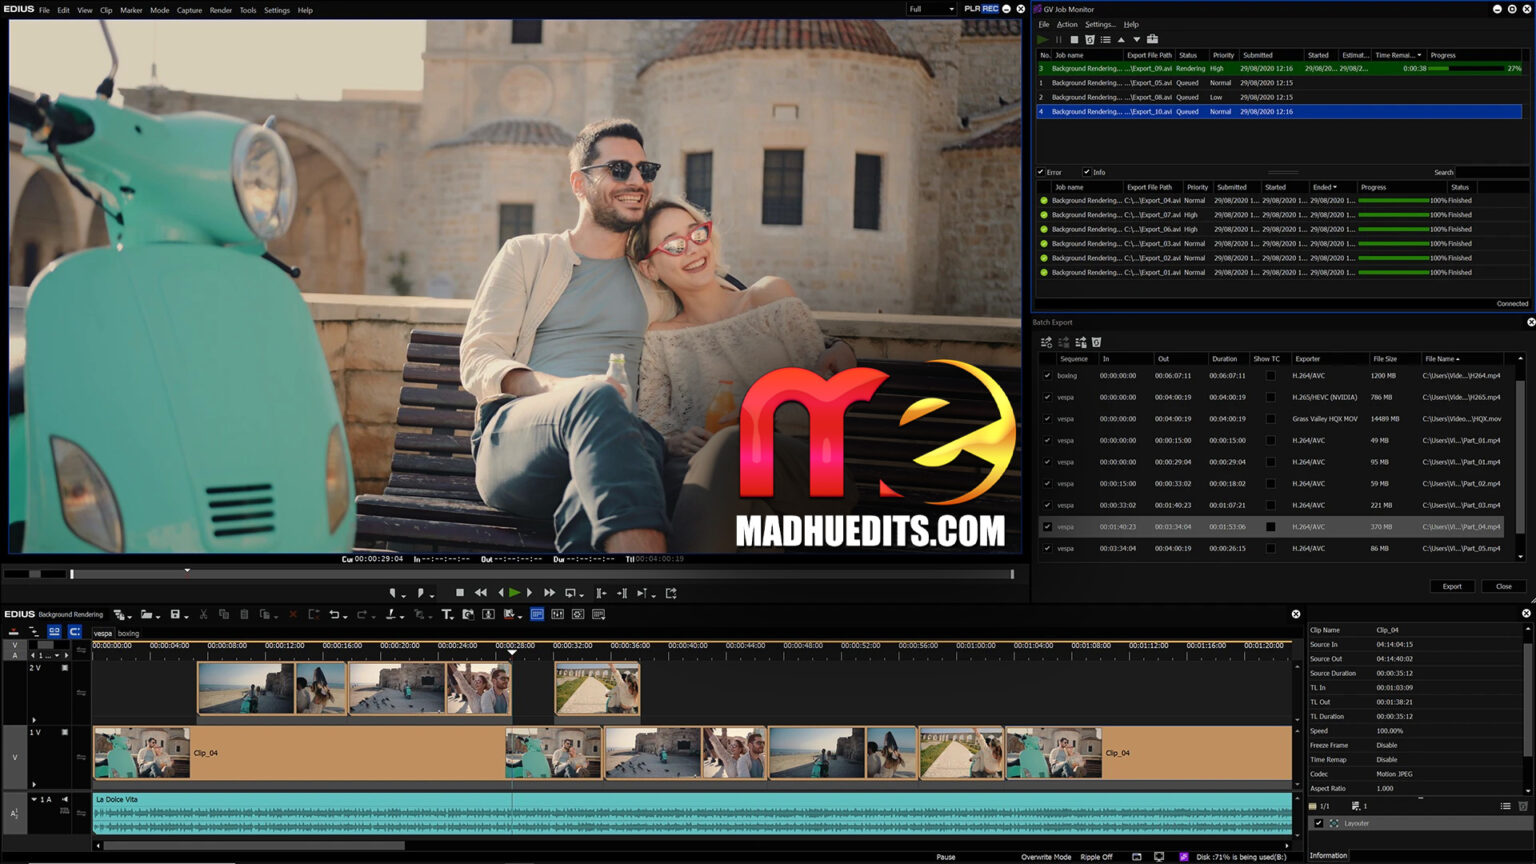The image size is (1536, 864).
Task: Close the Batch Export panel via Close button
Action: click(x=1503, y=586)
